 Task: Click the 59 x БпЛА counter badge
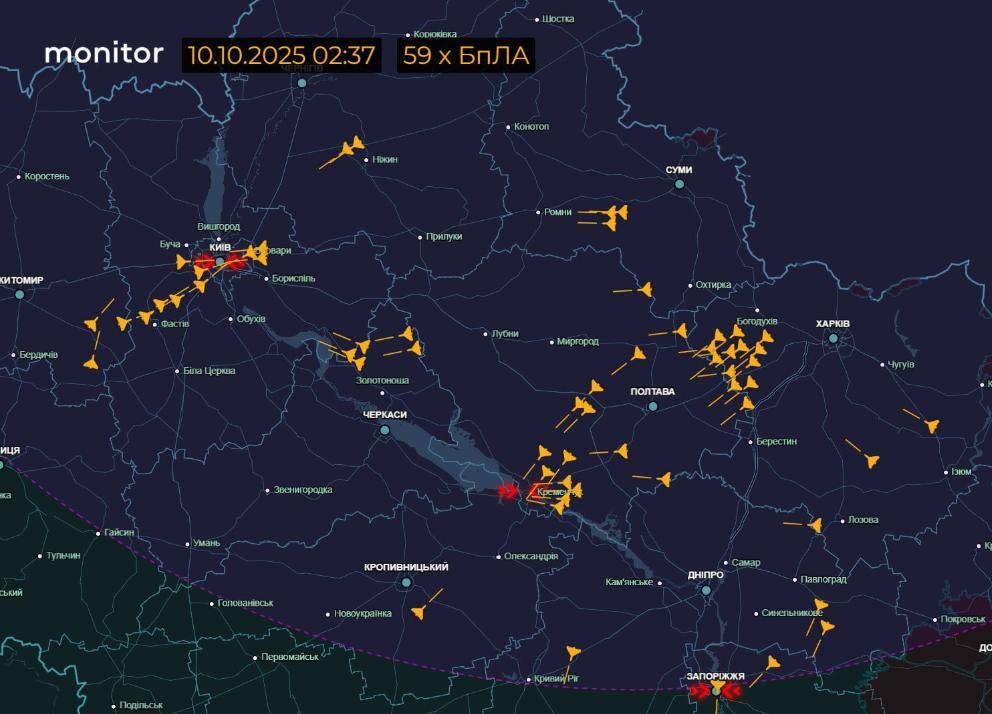[465, 55]
